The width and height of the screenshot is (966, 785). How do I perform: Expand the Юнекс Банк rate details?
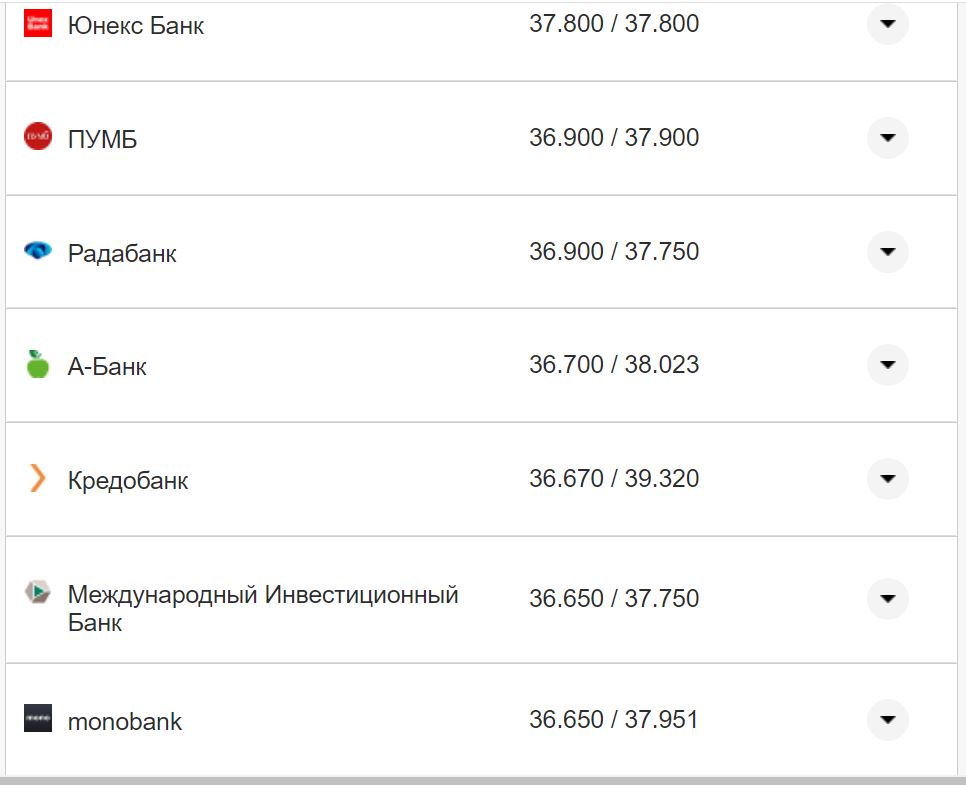click(x=887, y=24)
